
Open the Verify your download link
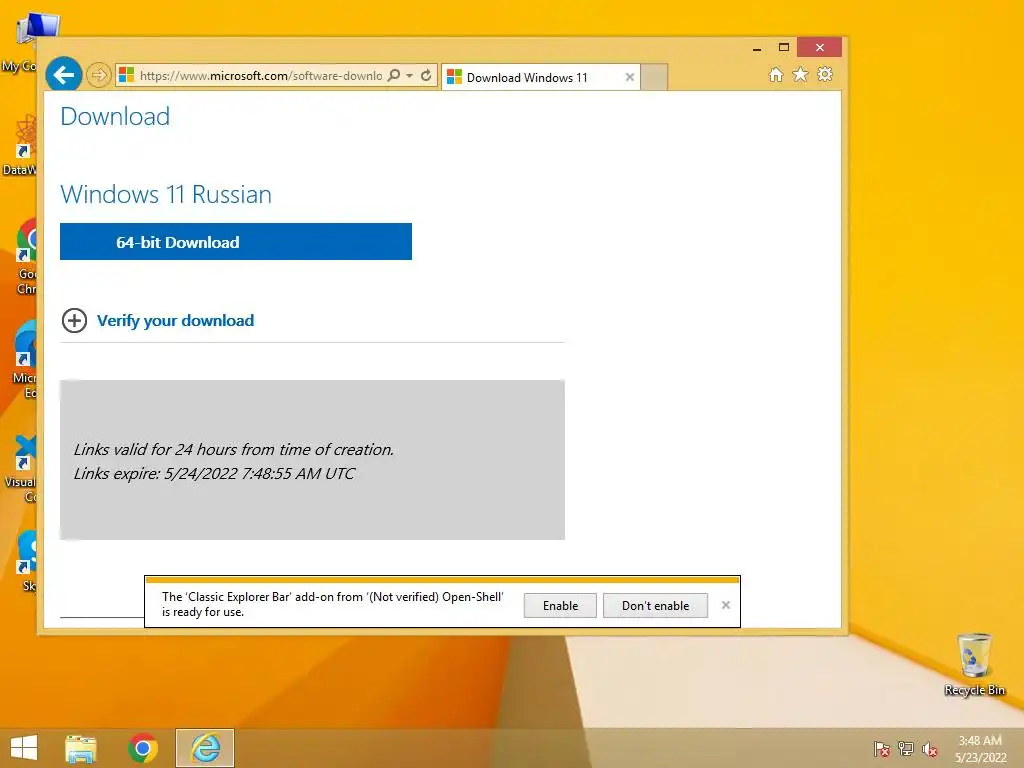[x=176, y=321]
